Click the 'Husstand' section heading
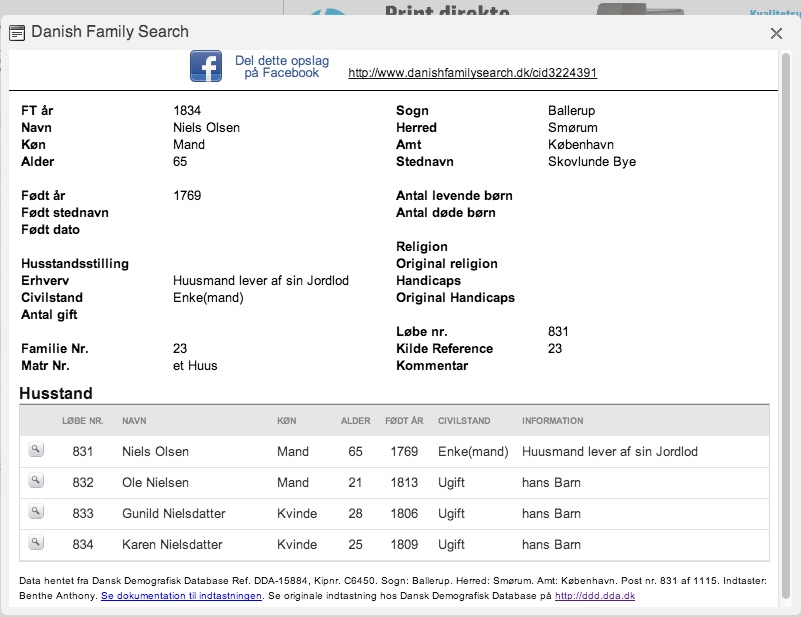Viewport: 801px width, 617px height. 56,393
